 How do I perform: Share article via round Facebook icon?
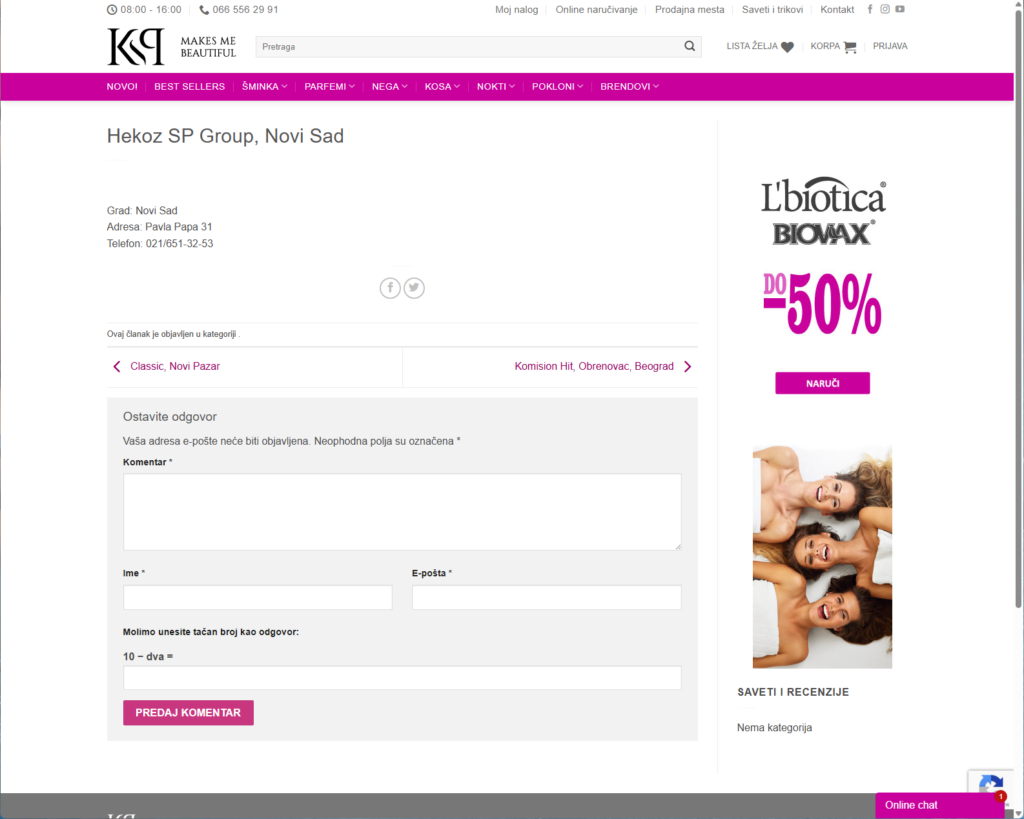point(390,288)
